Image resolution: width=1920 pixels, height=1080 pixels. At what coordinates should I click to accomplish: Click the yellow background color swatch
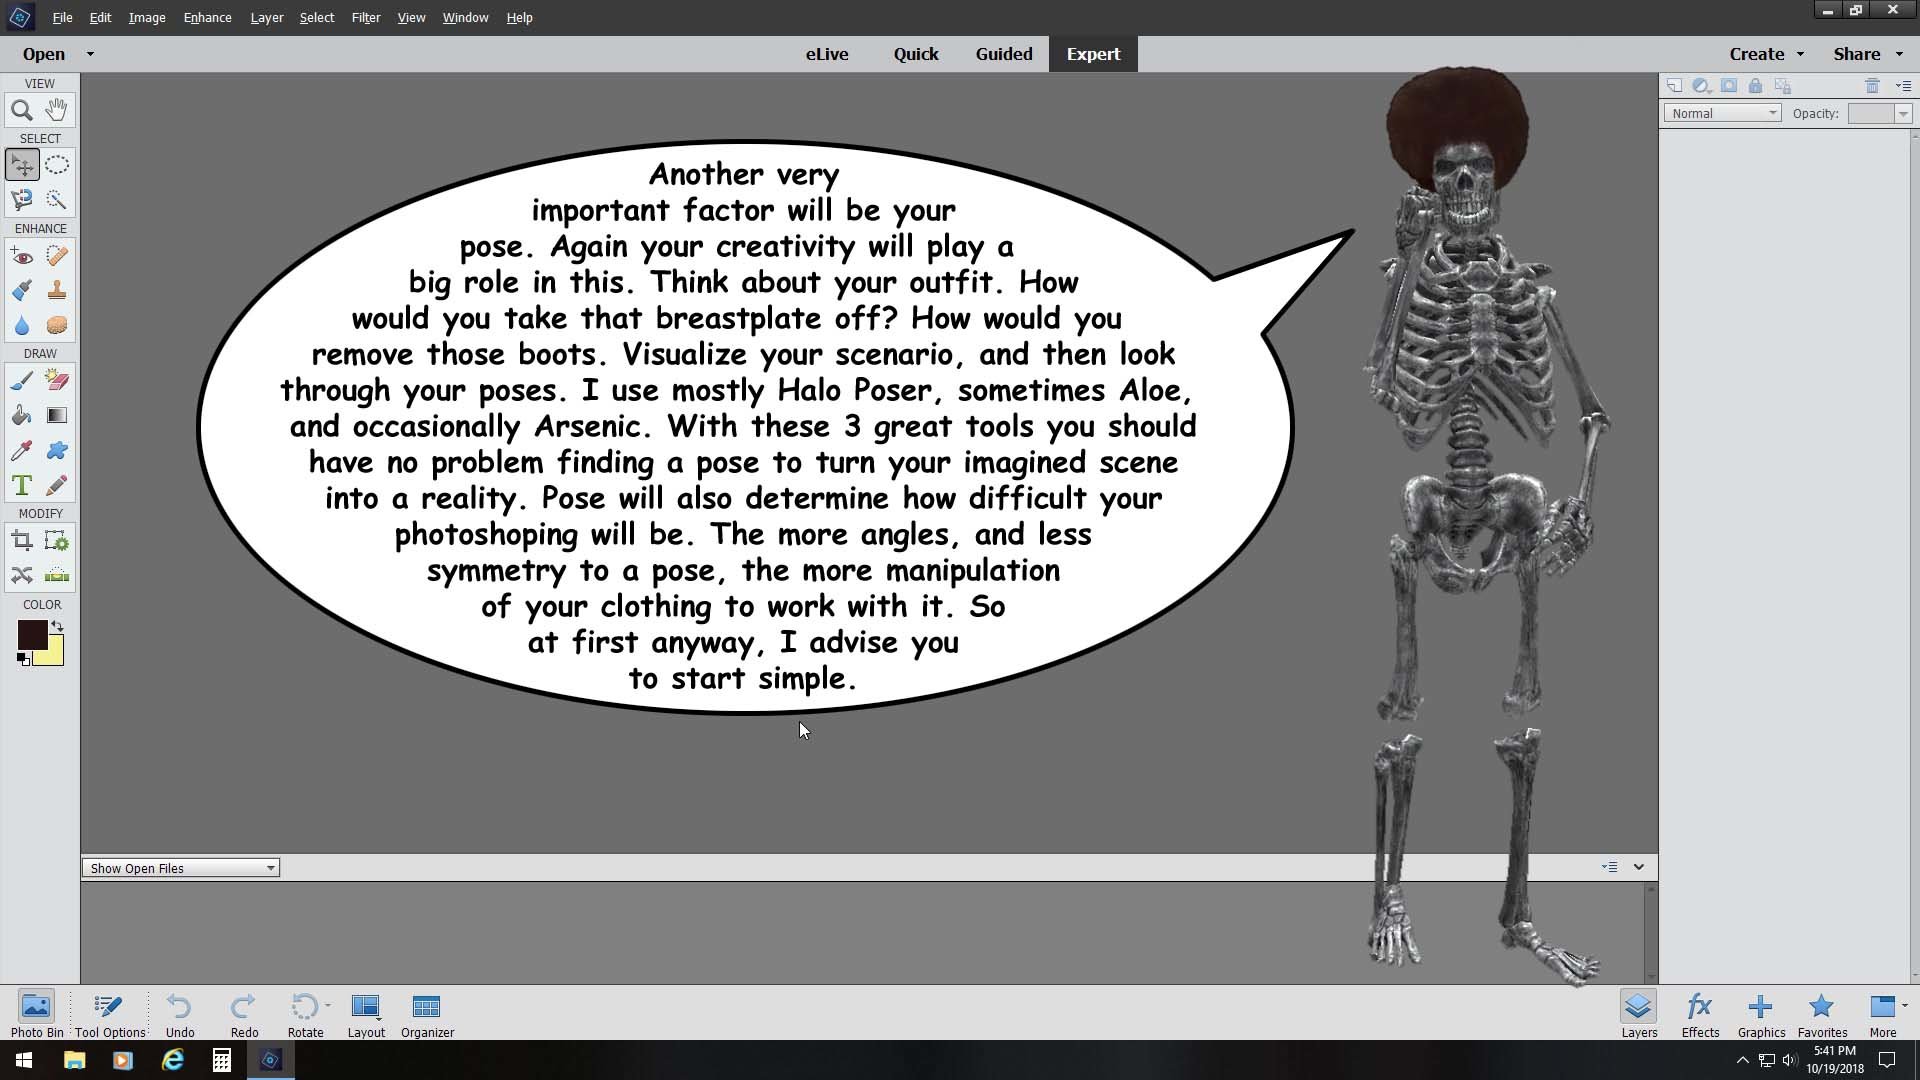[x=54, y=655]
